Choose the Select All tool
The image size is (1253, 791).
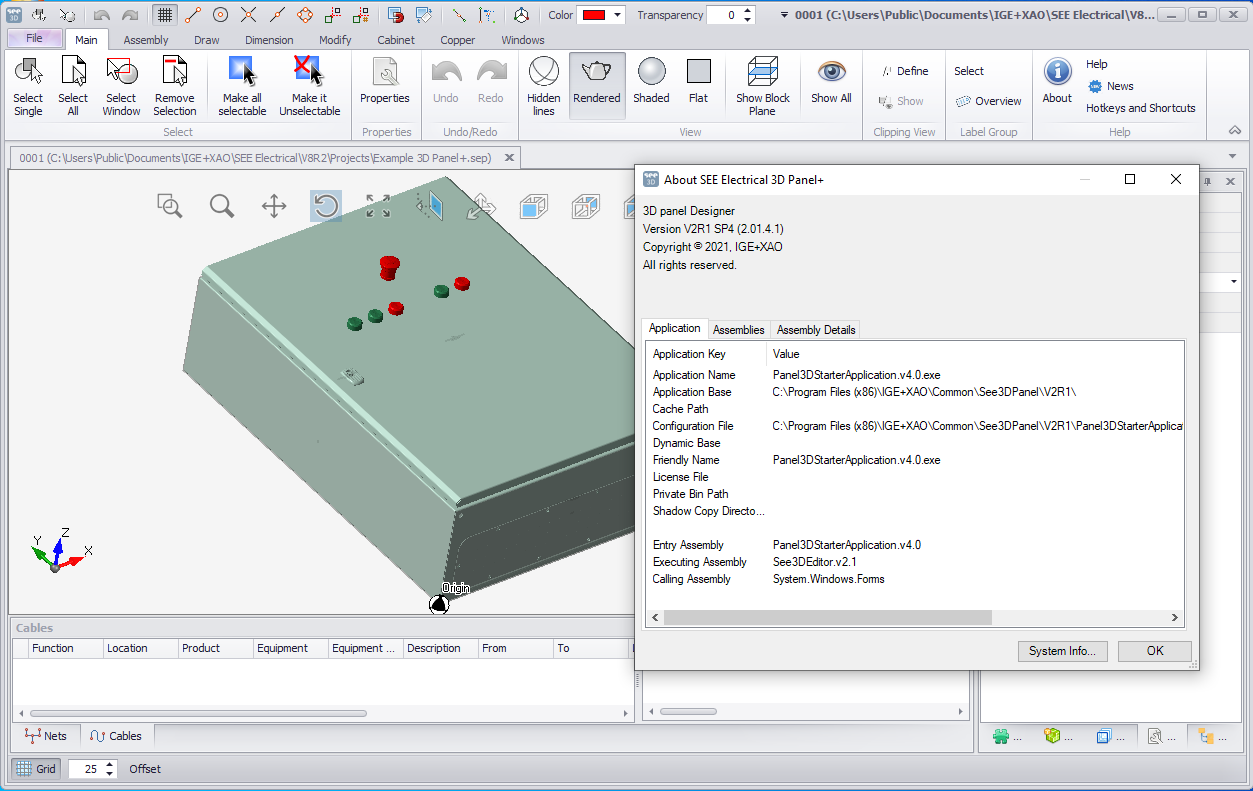click(73, 86)
